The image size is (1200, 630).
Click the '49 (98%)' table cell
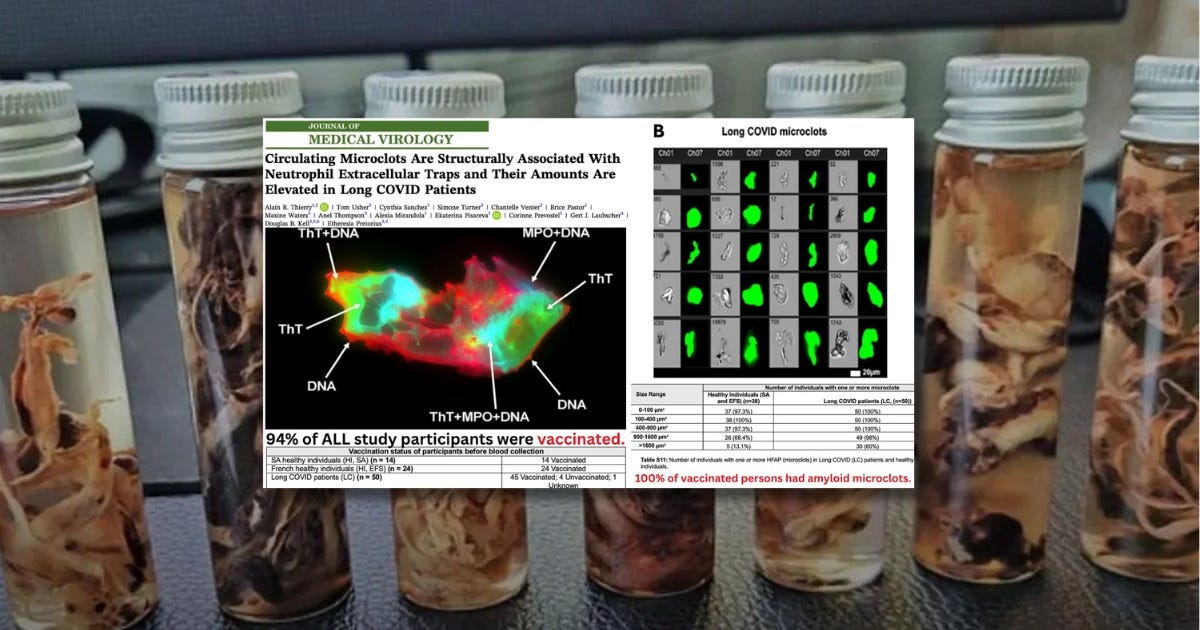[x=868, y=438]
